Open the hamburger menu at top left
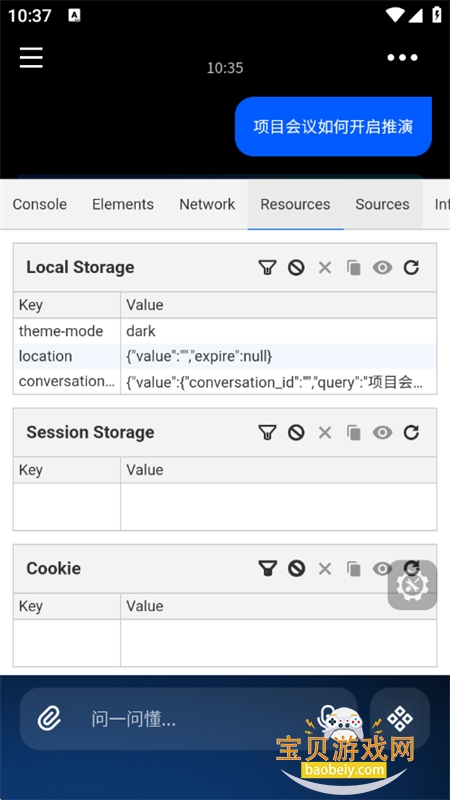This screenshot has width=450, height=800. pyautogui.click(x=31, y=57)
